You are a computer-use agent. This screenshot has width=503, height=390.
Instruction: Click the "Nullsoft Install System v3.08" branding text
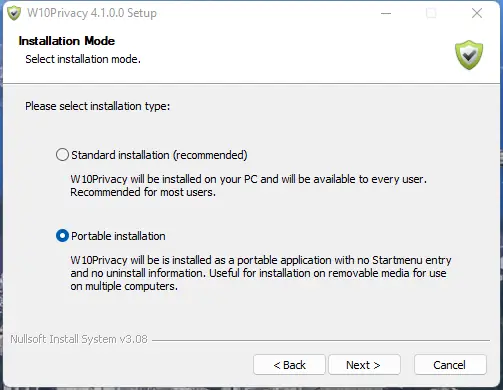point(79,339)
